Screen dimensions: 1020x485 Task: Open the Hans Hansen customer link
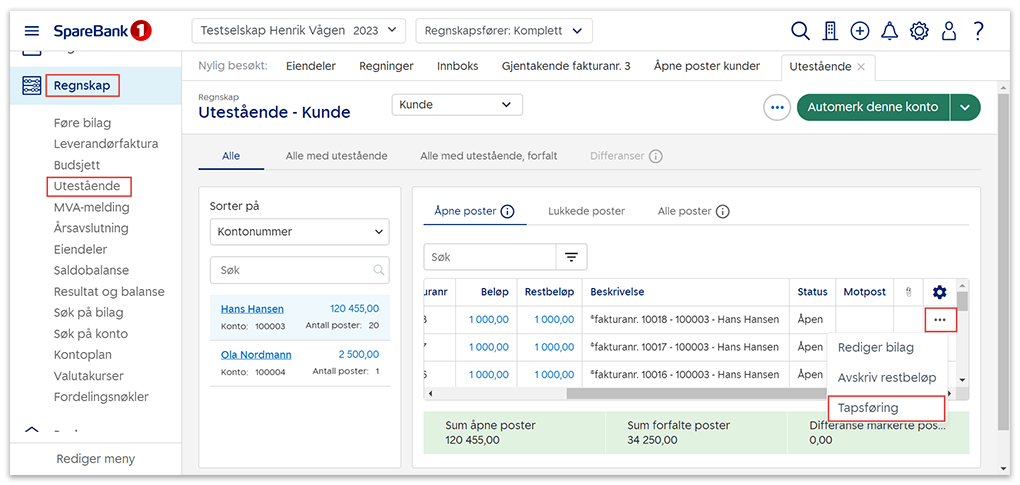(252, 309)
